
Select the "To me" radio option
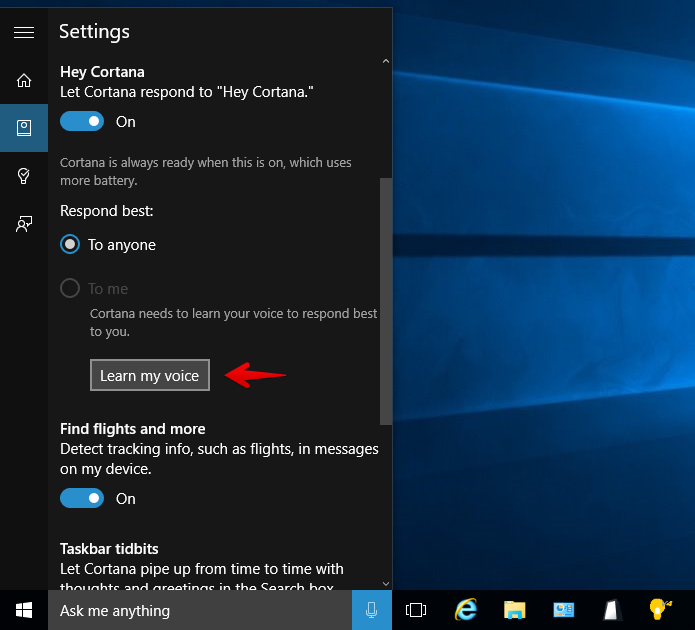click(x=94, y=289)
